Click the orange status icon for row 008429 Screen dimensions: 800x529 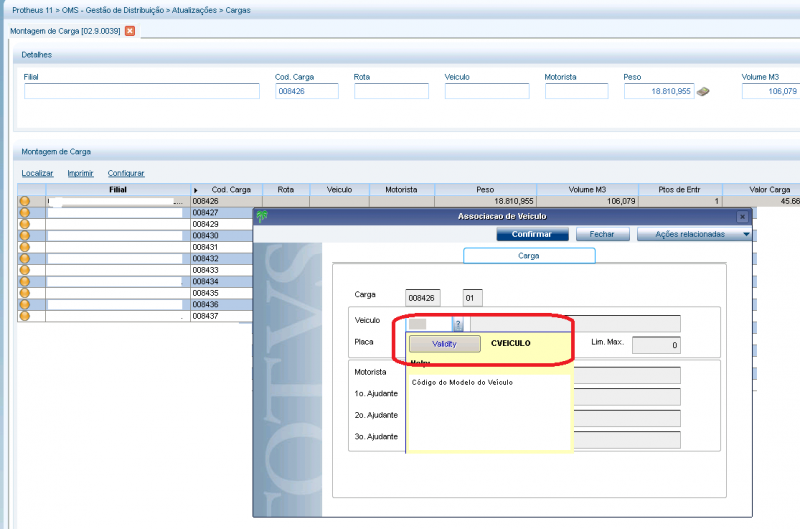pos(24,224)
